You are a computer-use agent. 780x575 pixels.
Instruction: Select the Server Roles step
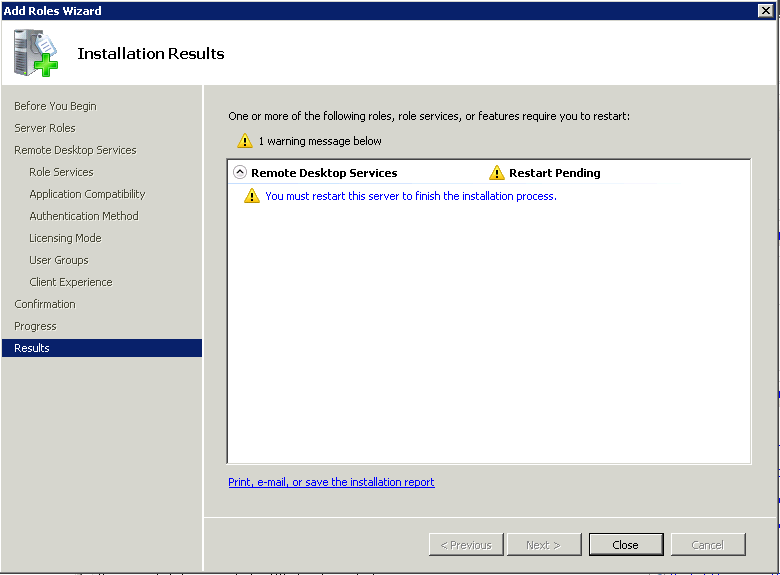point(45,128)
